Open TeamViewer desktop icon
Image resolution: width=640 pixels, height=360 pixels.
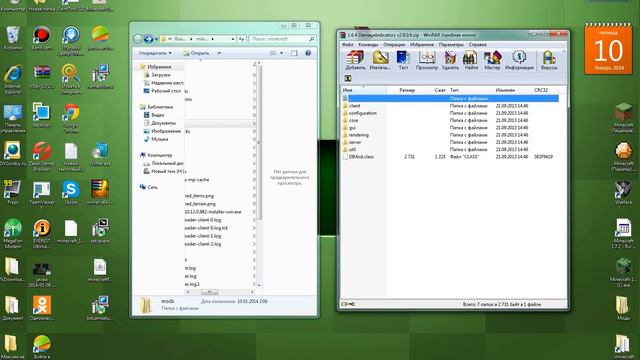click(42, 196)
